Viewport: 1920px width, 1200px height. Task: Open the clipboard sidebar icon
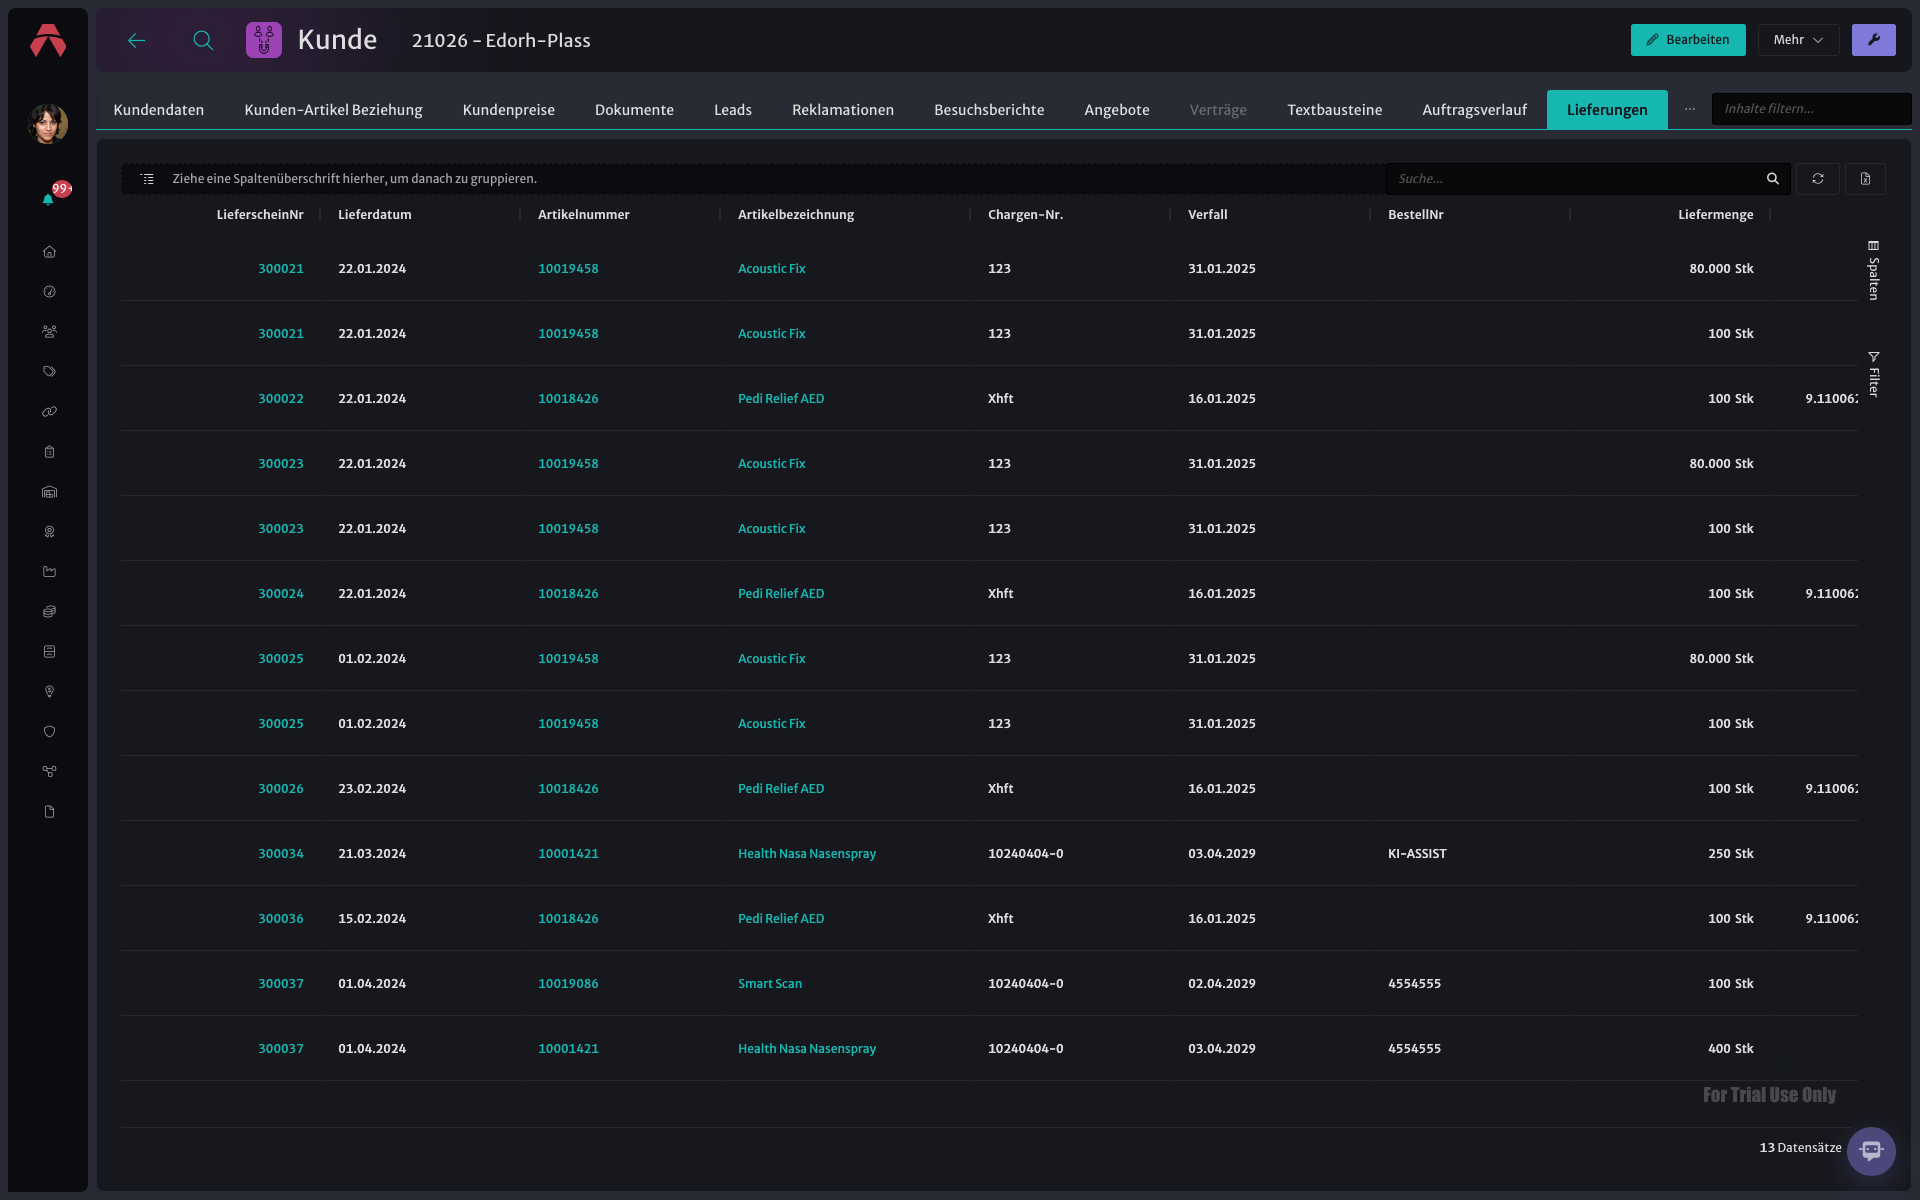[49, 452]
